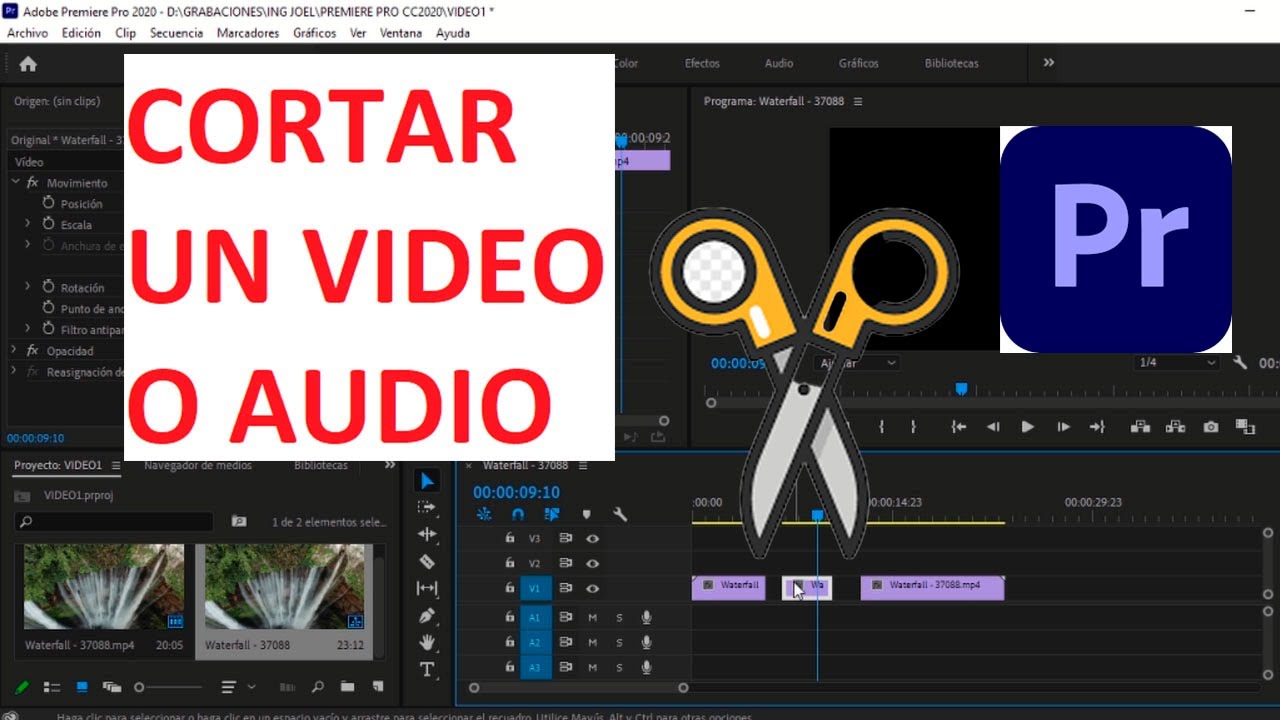This screenshot has width=1280, height=720.
Task: Toggle Linked Selection in the timeline
Action: [552, 514]
